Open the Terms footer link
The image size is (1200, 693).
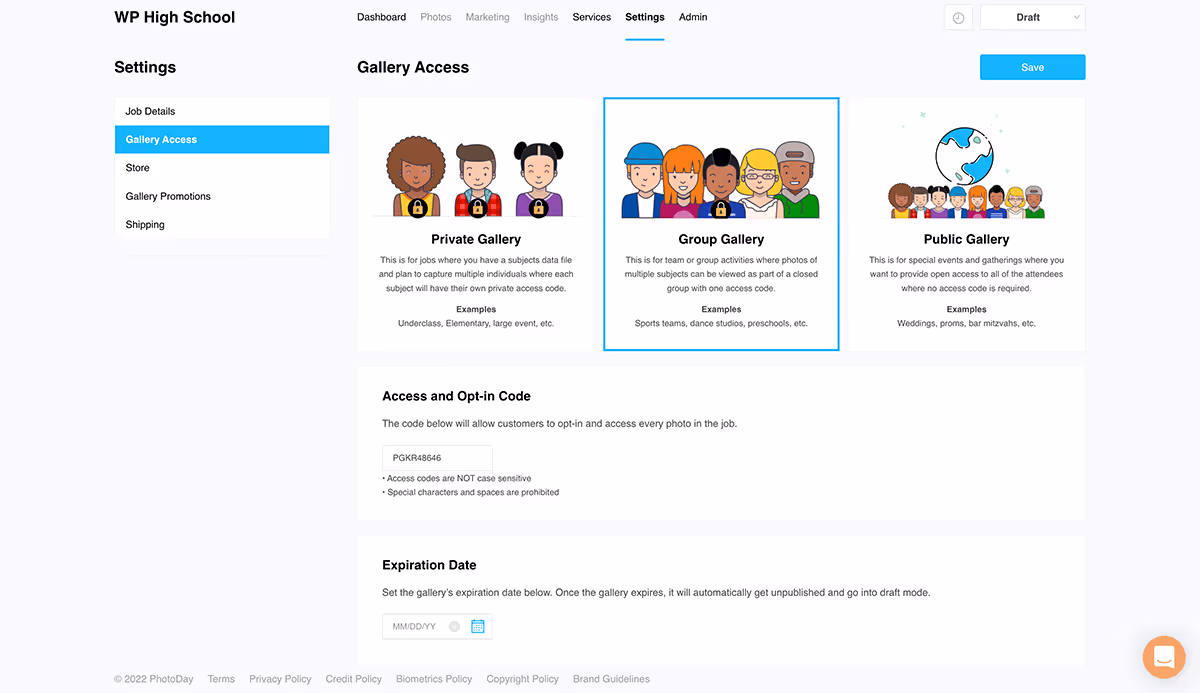point(221,679)
